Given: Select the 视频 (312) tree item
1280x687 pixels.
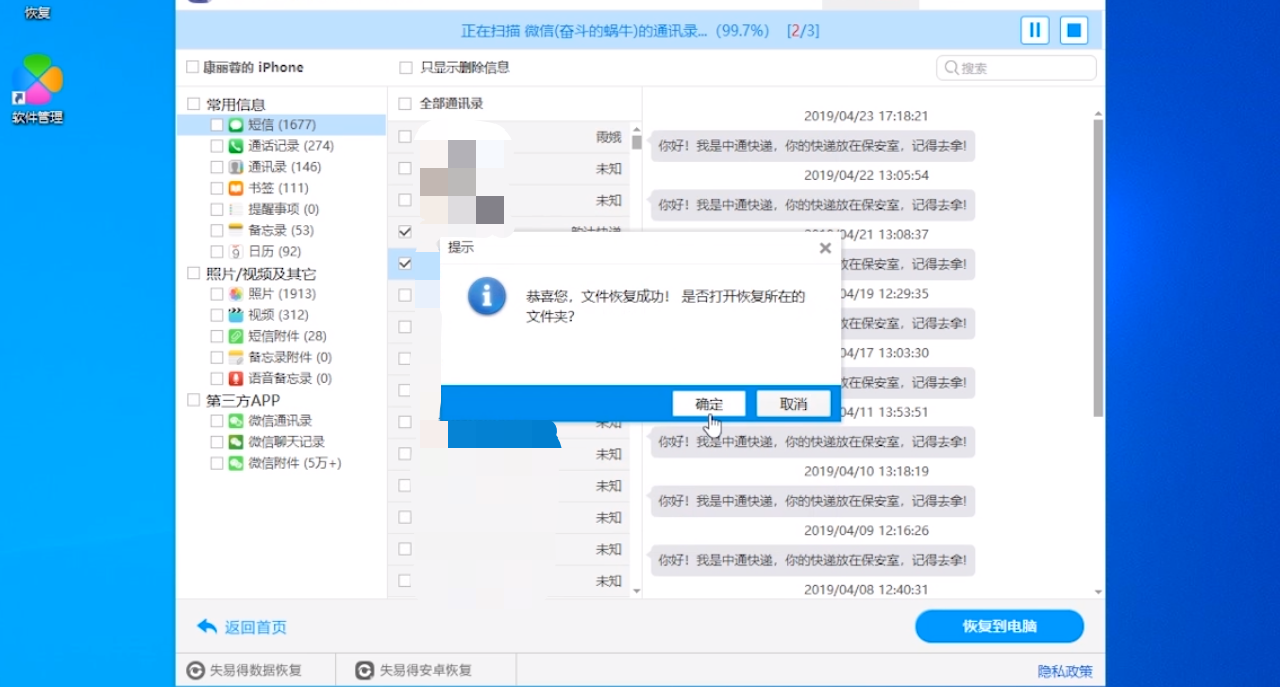Looking at the screenshot, I should click(x=278, y=315).
